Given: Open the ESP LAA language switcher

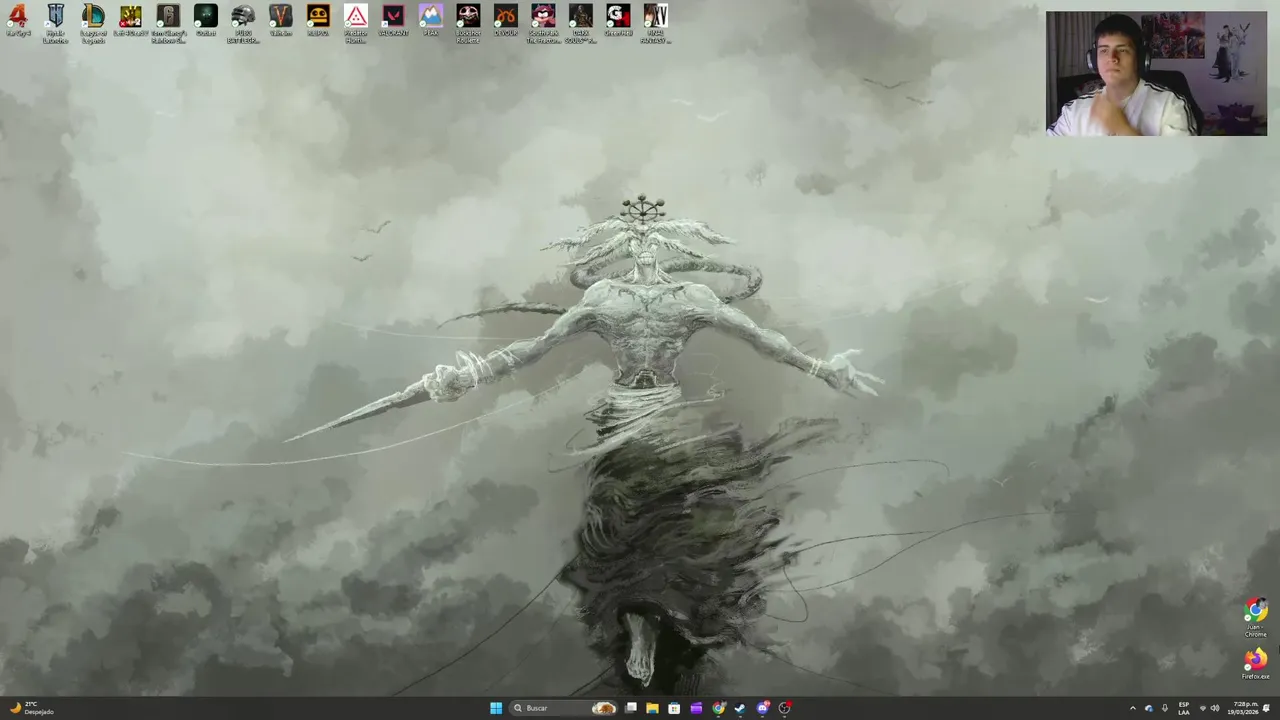Looking at the screenshot, I should tap(1184, 708).
